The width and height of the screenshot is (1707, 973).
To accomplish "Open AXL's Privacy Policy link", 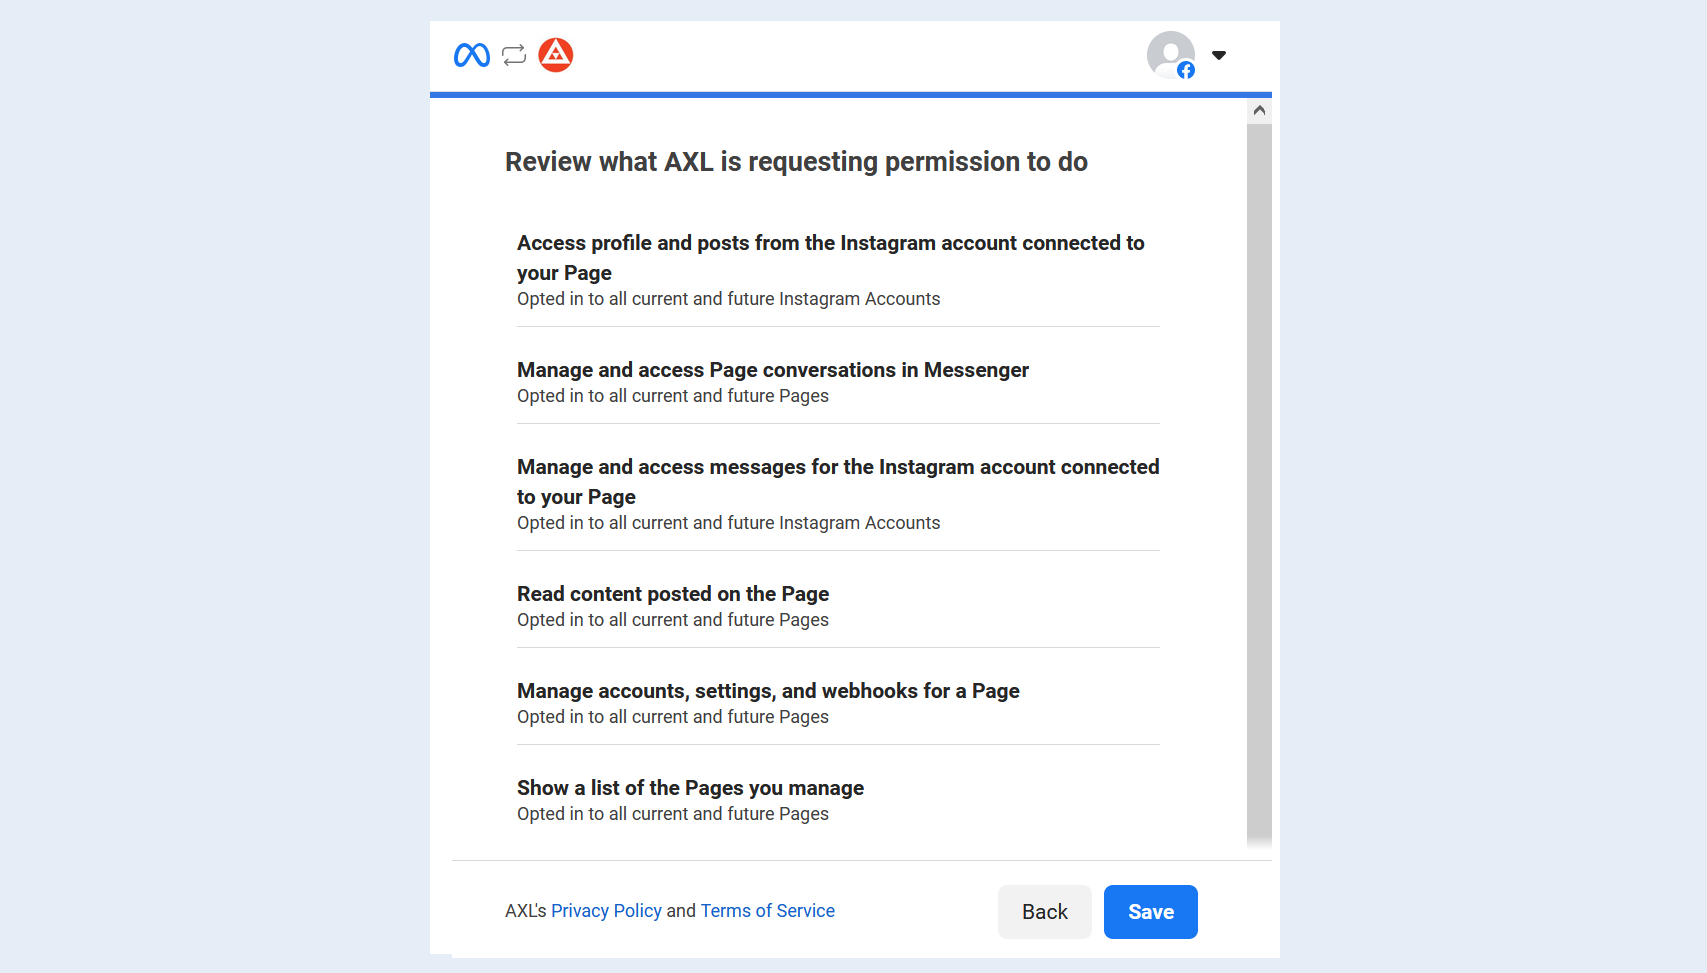I will (606, 911).
